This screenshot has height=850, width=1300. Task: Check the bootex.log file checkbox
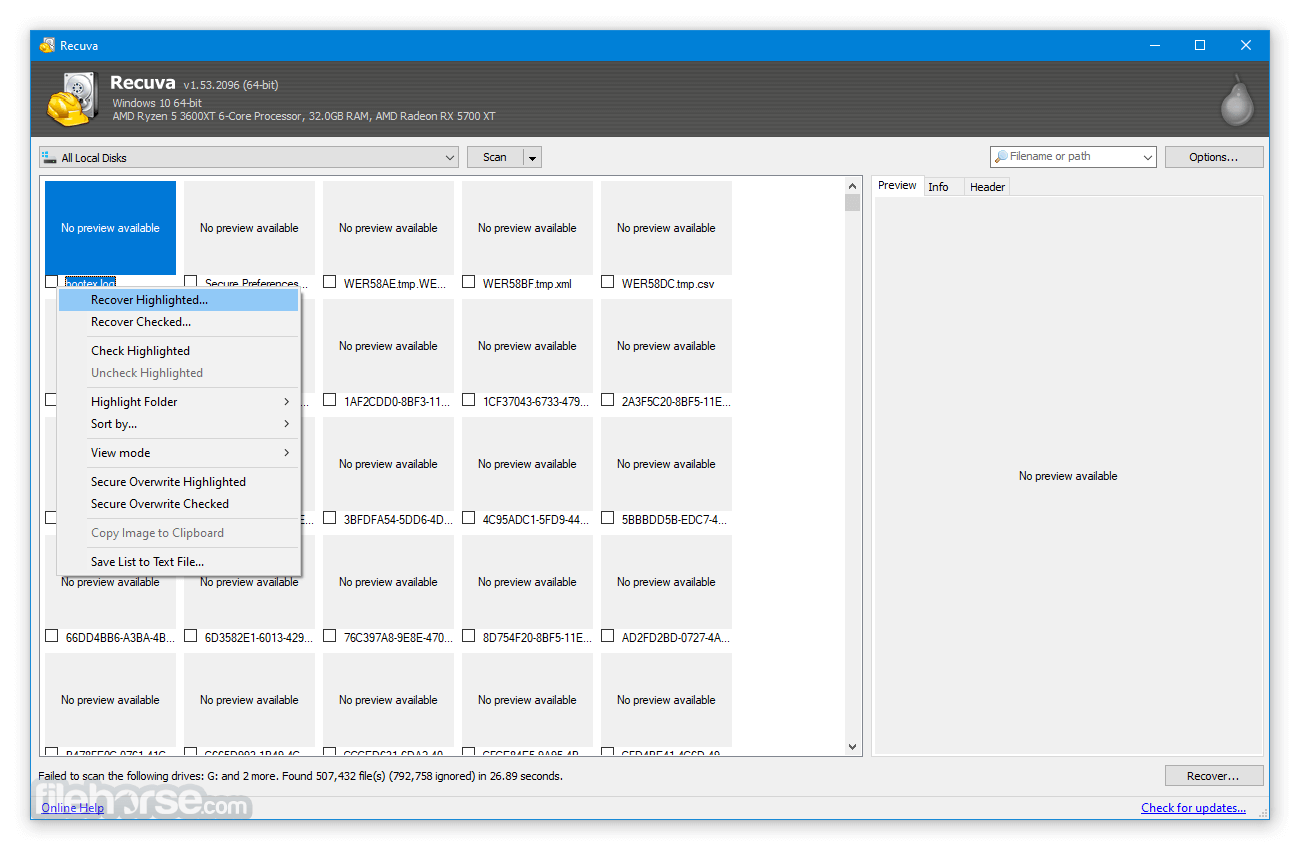pos(52,282)
